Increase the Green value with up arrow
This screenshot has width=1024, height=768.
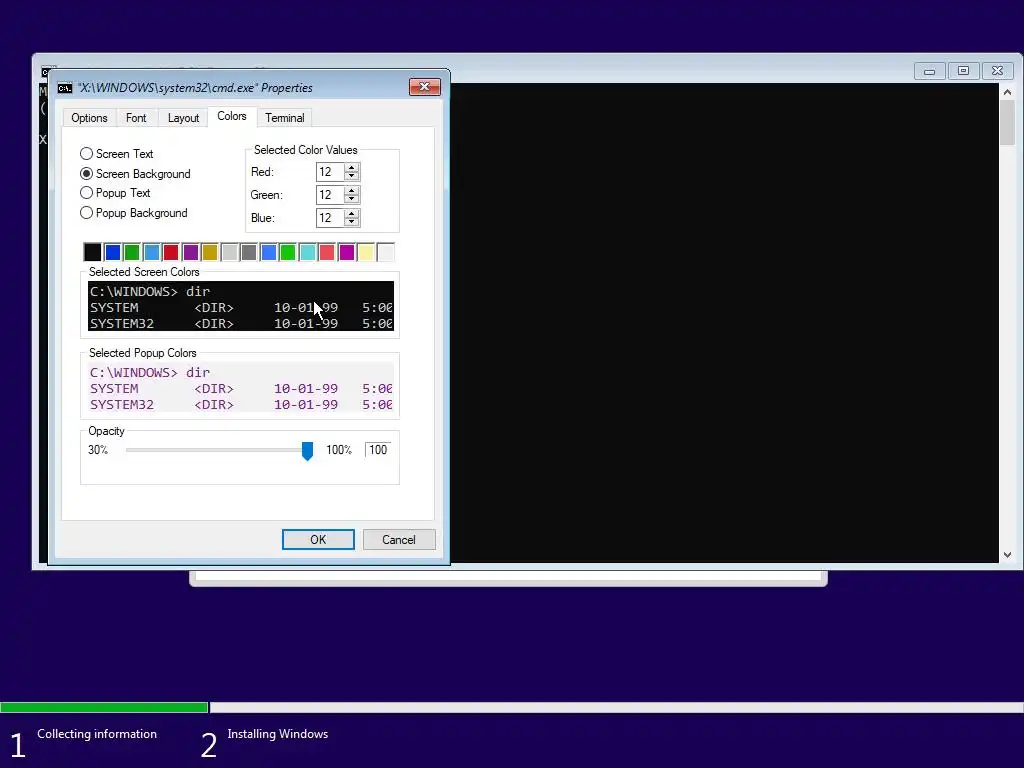(352, 191)
